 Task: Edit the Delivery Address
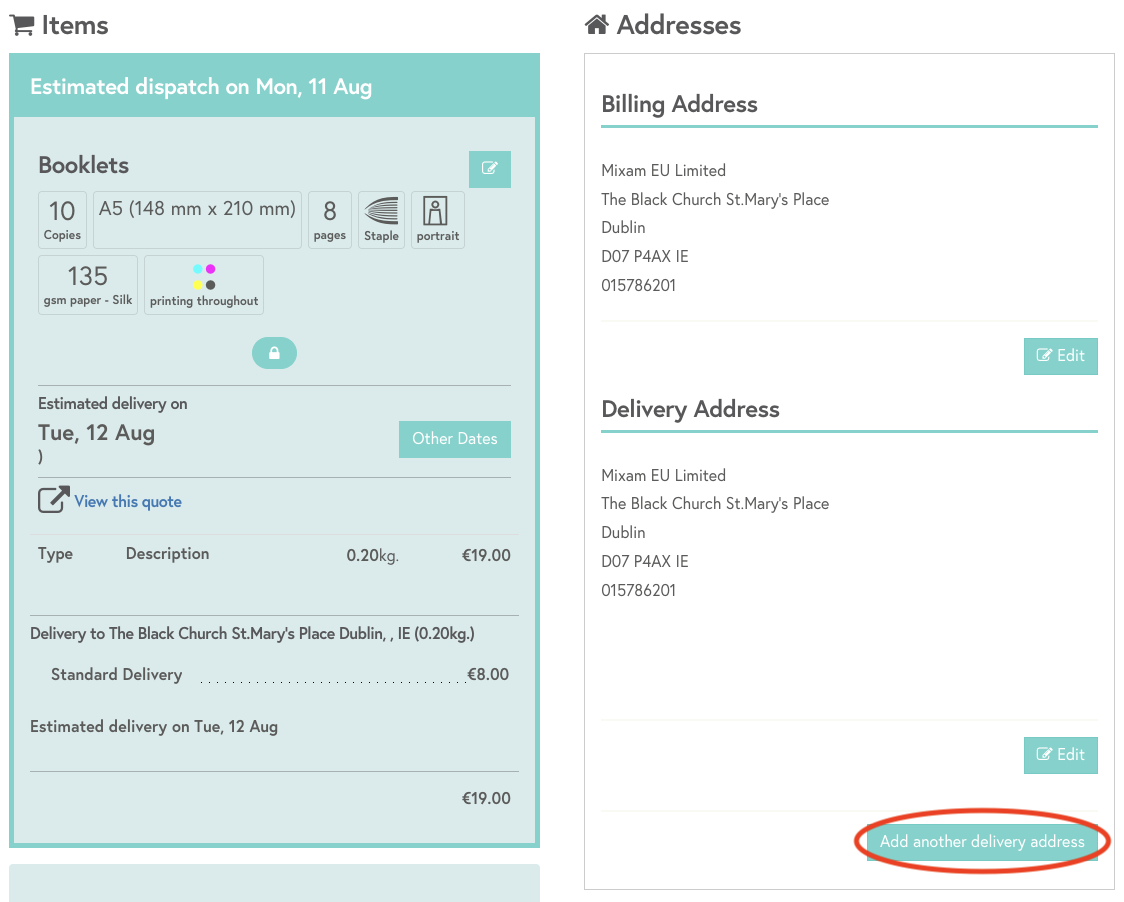click(x=1060, y=755)
